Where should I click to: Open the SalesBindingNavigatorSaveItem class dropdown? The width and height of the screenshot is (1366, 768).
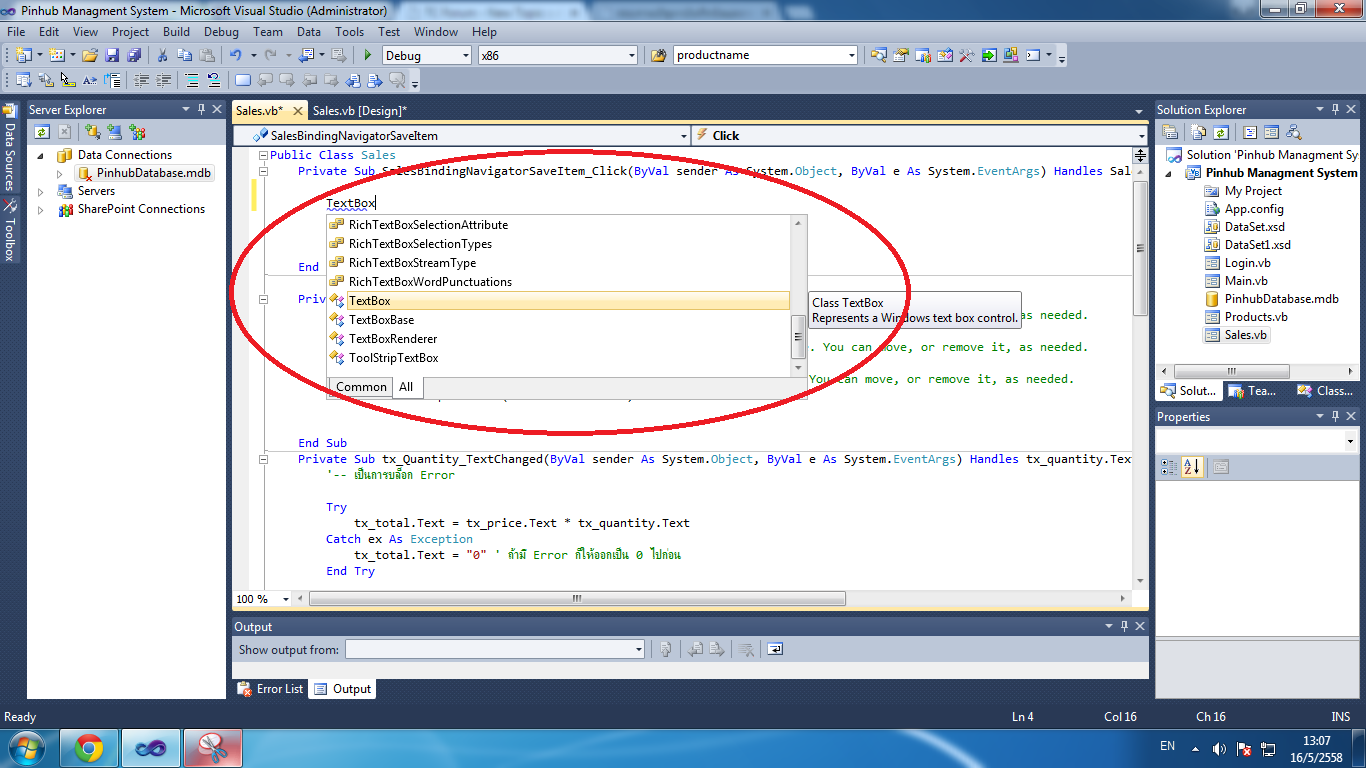[684, 135]
